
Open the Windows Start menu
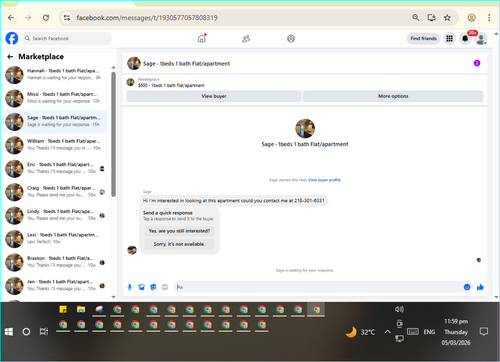coord(9,332)
